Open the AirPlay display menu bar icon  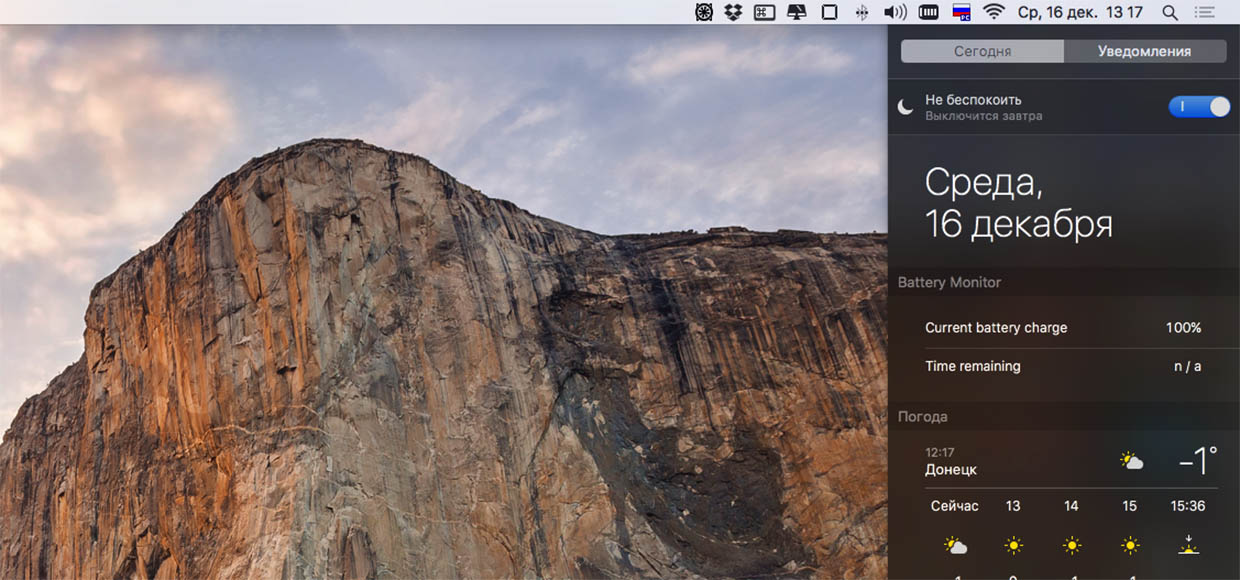tap(797, 12)
